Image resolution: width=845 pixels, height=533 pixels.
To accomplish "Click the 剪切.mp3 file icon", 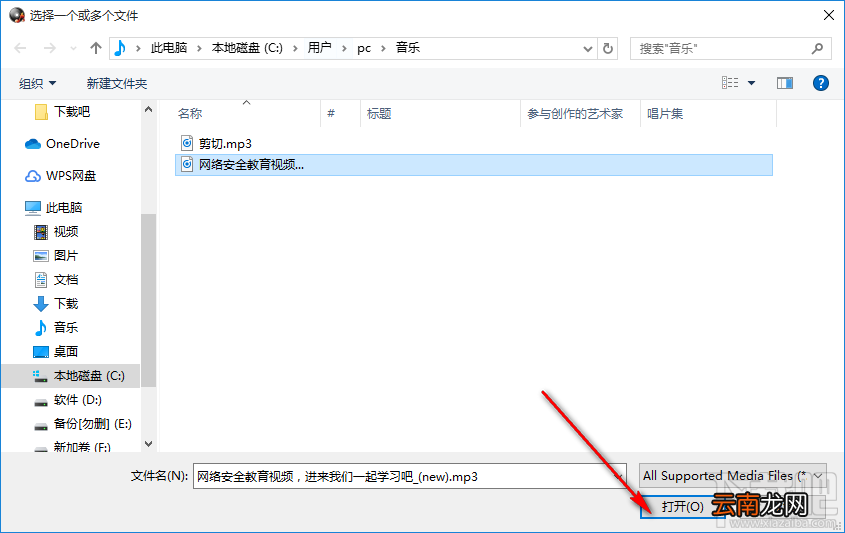I will (x=186, y=143).
